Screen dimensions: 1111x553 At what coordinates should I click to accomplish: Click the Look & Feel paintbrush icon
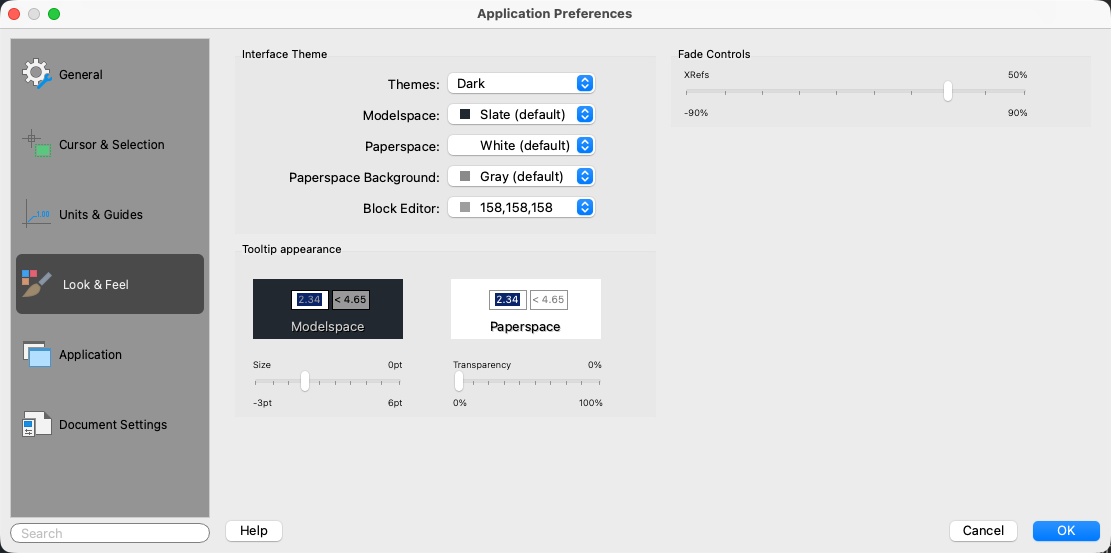click(37, 284)
